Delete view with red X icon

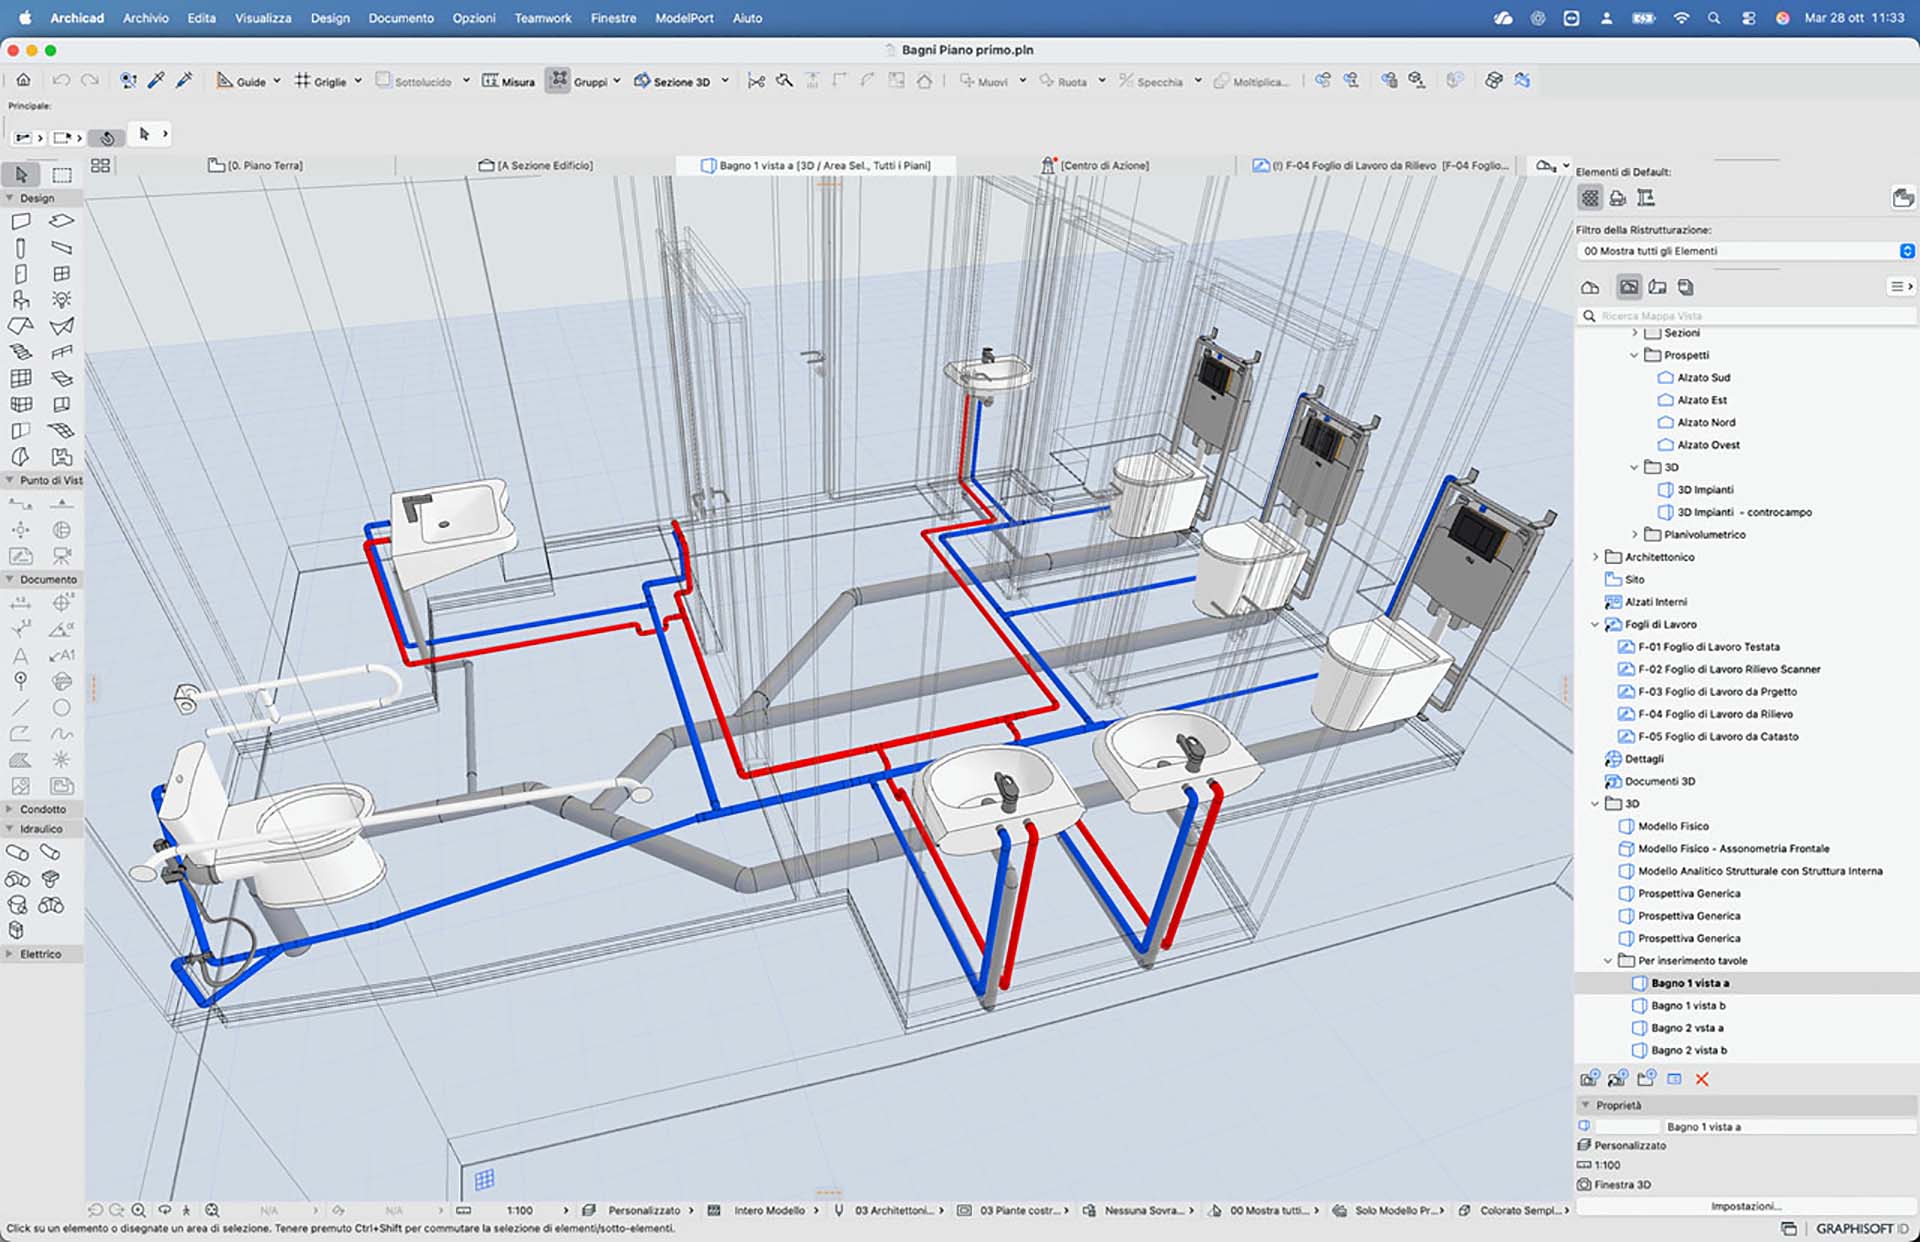point(1702,1079)
